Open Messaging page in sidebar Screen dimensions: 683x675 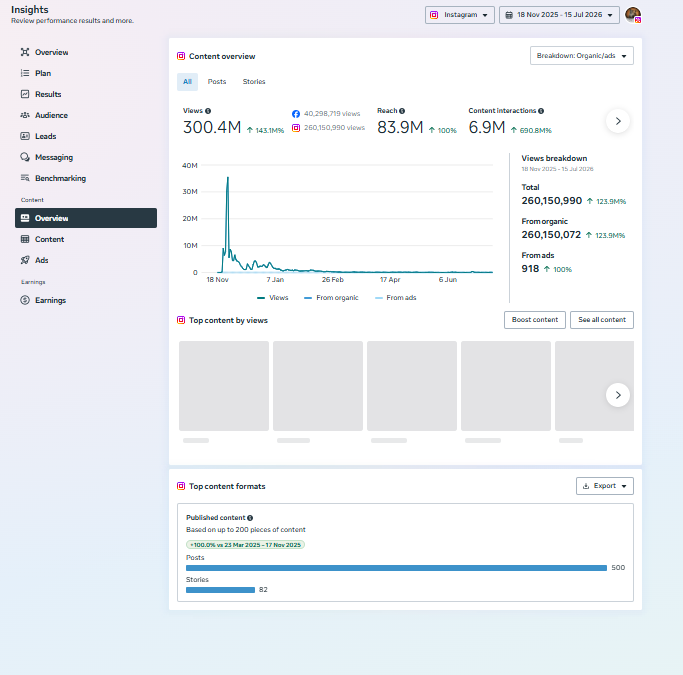(86, 157)
